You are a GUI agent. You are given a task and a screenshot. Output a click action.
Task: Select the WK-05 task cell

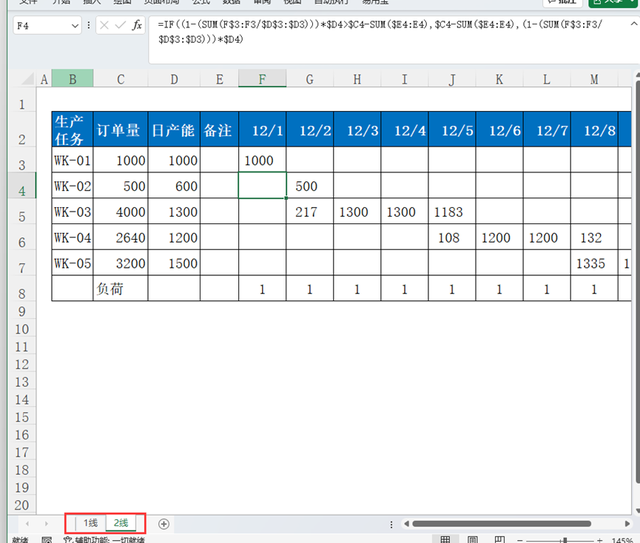(x=72, y=263)
